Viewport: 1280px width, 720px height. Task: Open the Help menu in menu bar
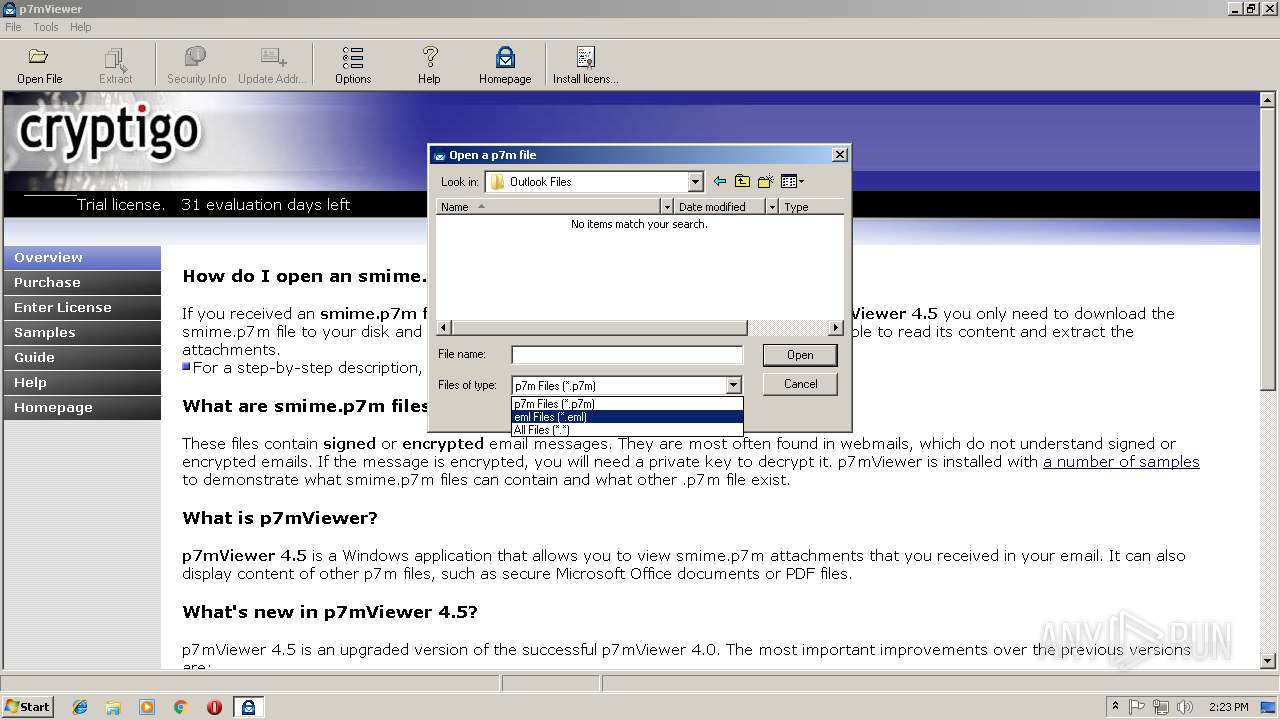pyautogui.click(x=81, y=27)
